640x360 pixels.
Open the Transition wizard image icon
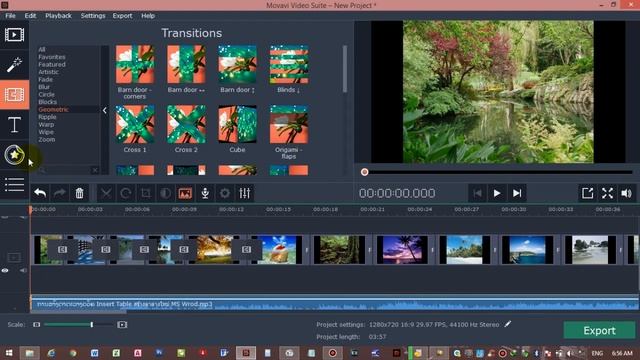point(185,193)
